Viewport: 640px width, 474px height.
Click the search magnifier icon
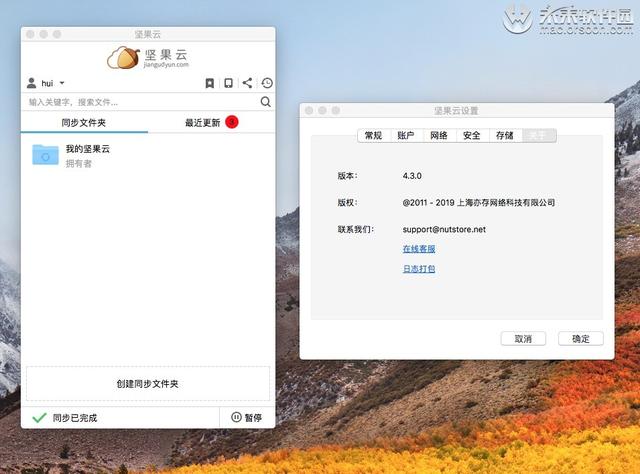point(265,102)
